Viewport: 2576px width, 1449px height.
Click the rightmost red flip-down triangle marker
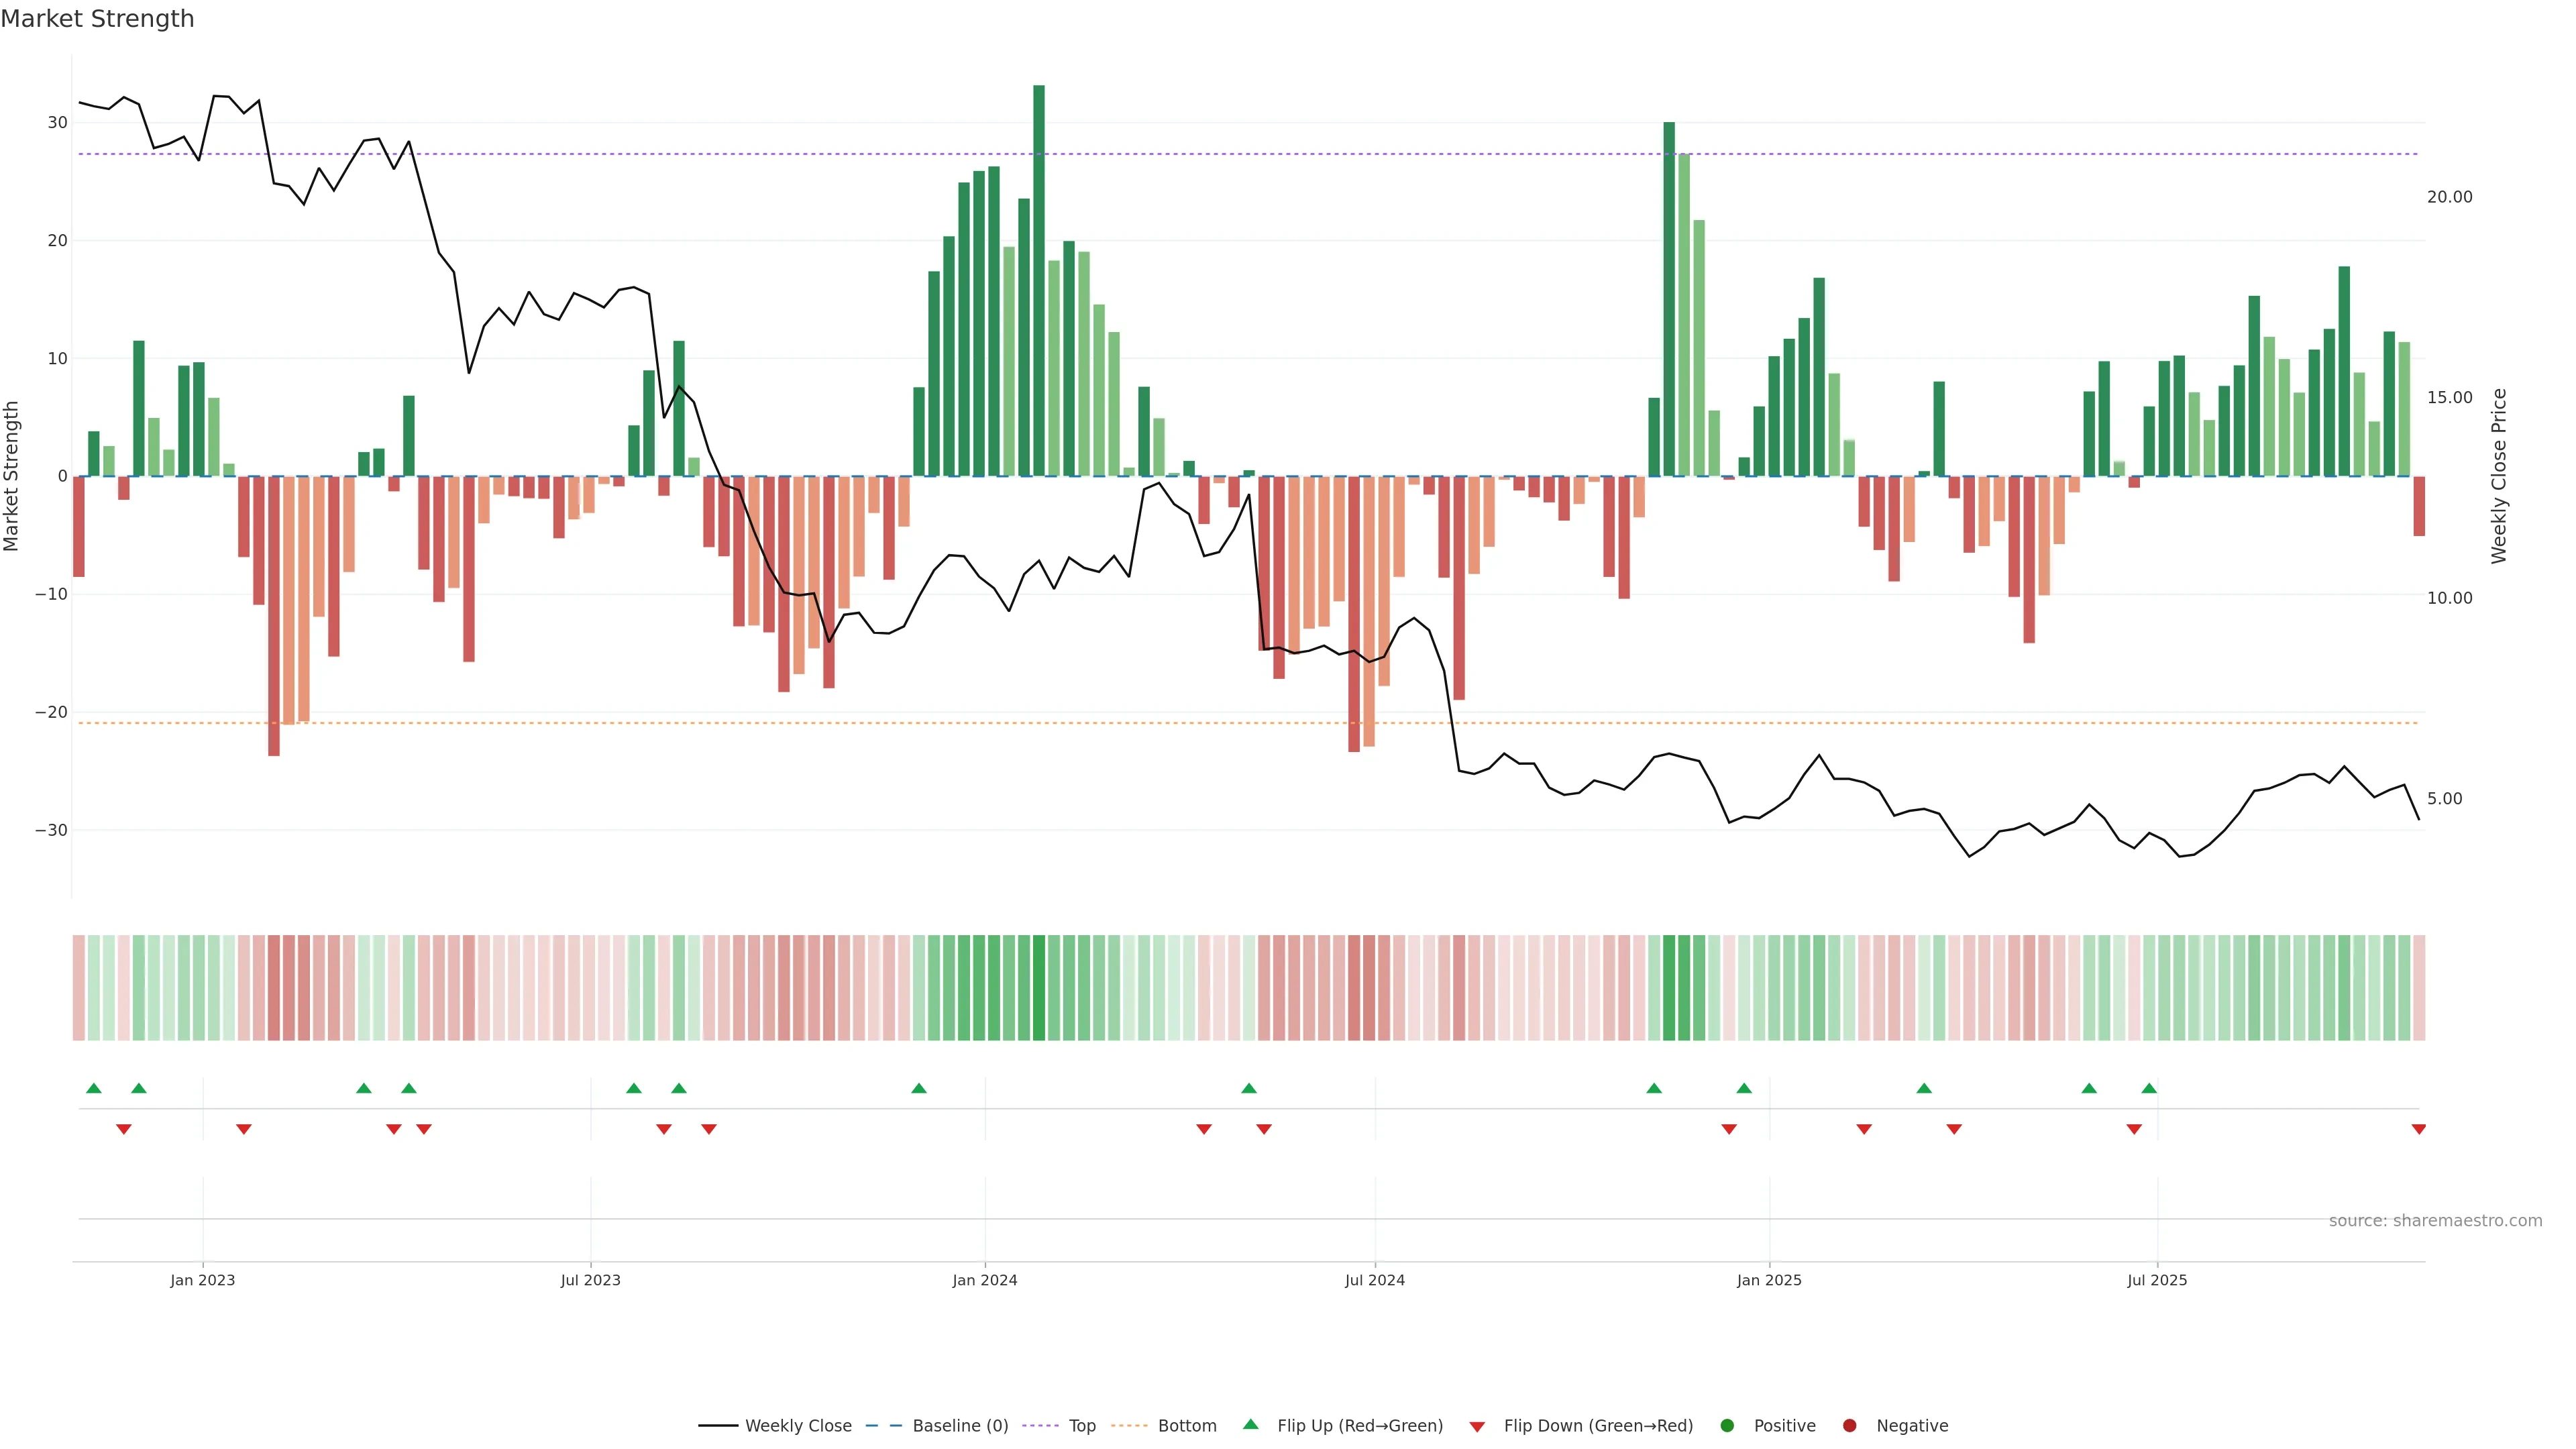[2418, 1129]
